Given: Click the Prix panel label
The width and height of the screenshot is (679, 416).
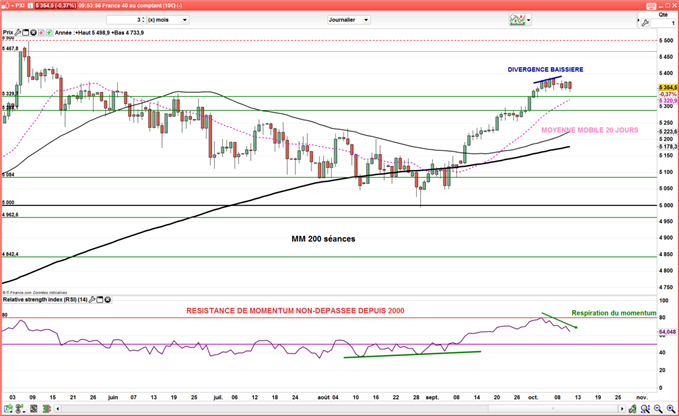Looking at the screenshot, I should tap(8, 32).
